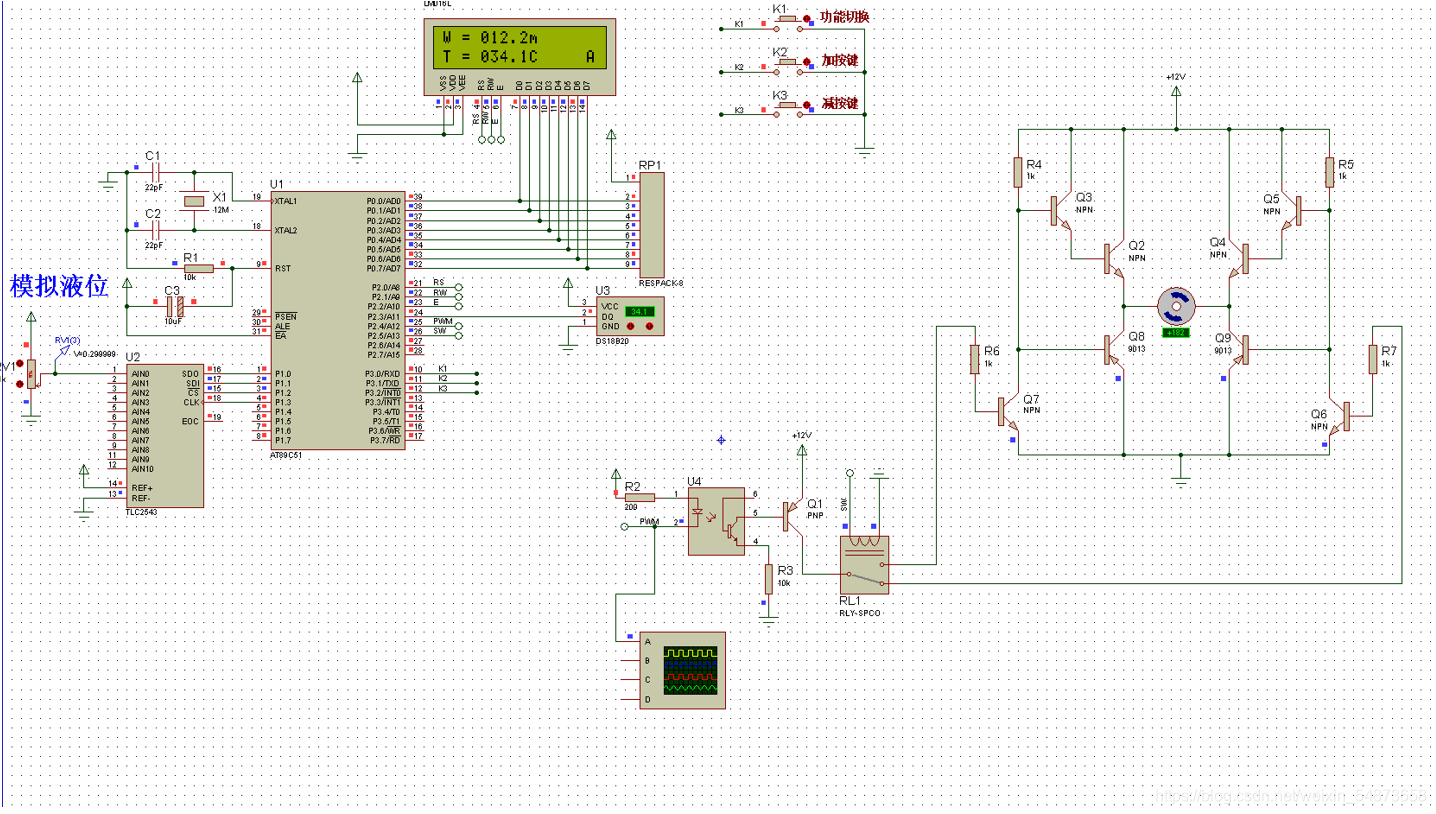The image size is (1436, 814).
Task: Select capacitor C2
Action: [154, 229]
